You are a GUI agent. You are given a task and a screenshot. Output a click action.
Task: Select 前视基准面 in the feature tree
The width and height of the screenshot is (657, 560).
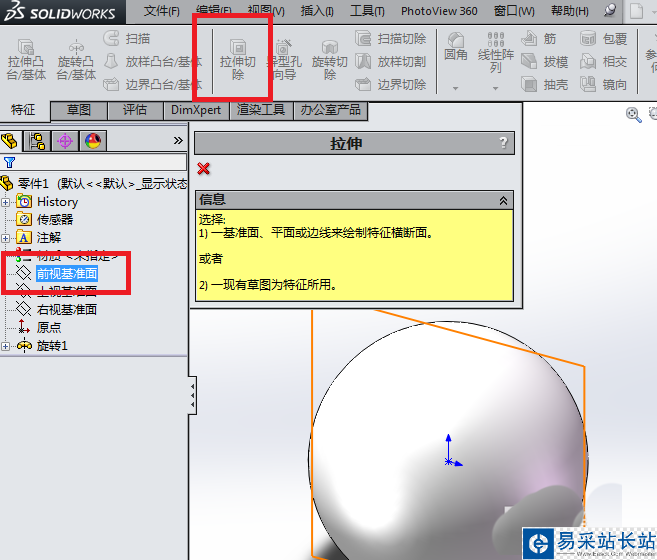[67, 274]
